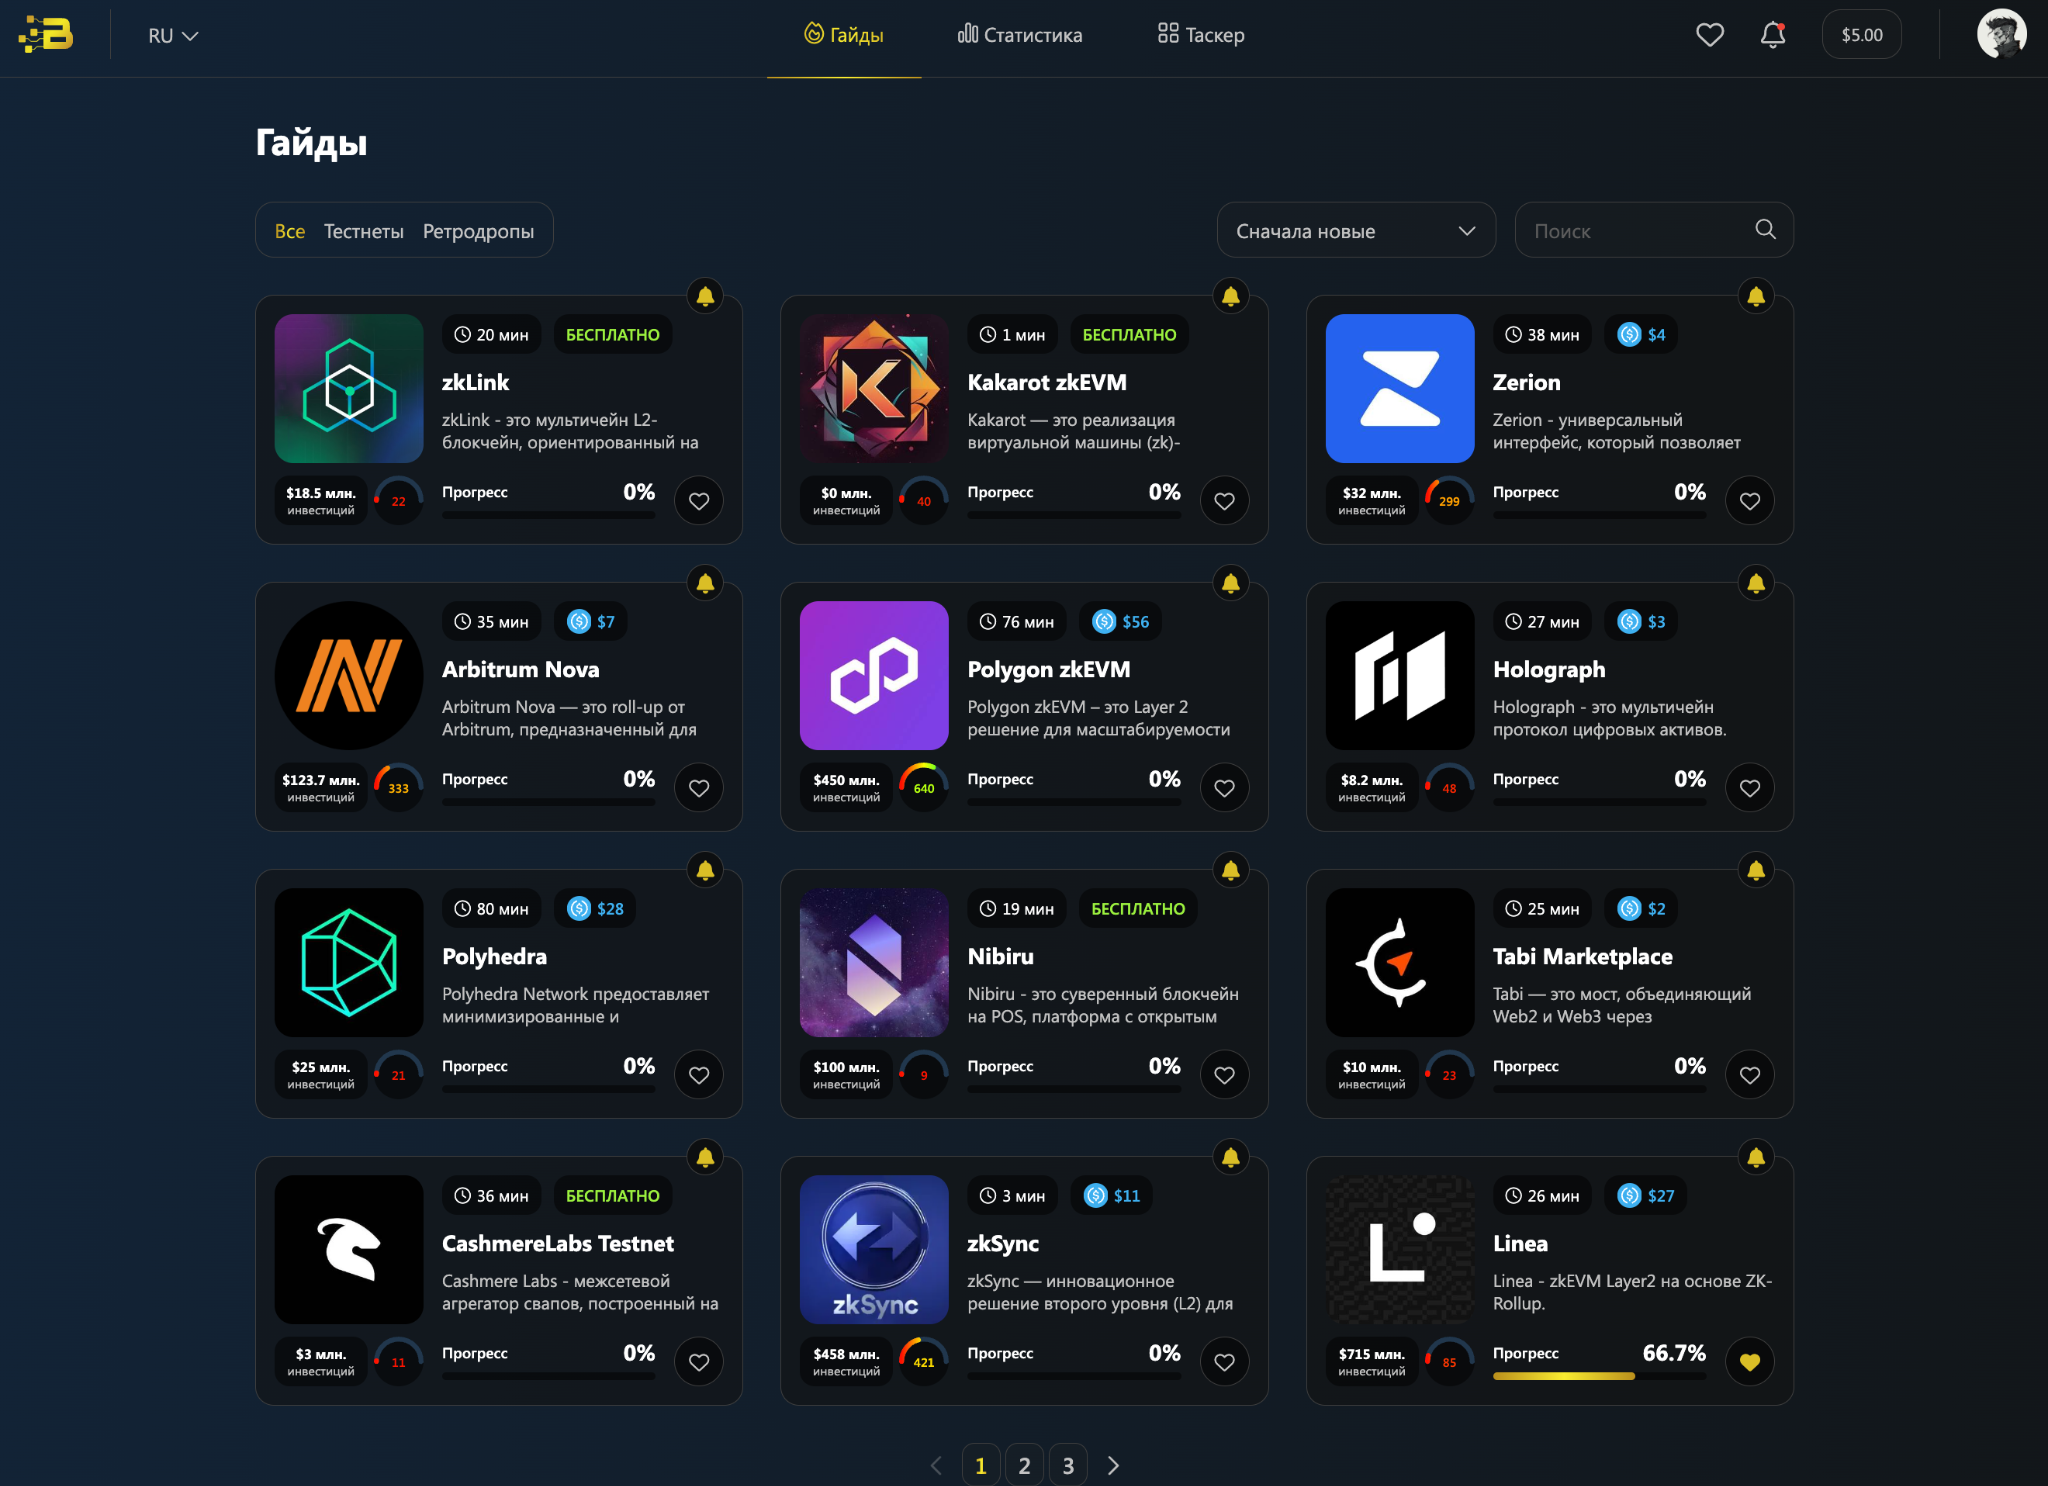Switch to the Статистика tab
2048x1486 pixels.
(x=1020, y=35)
